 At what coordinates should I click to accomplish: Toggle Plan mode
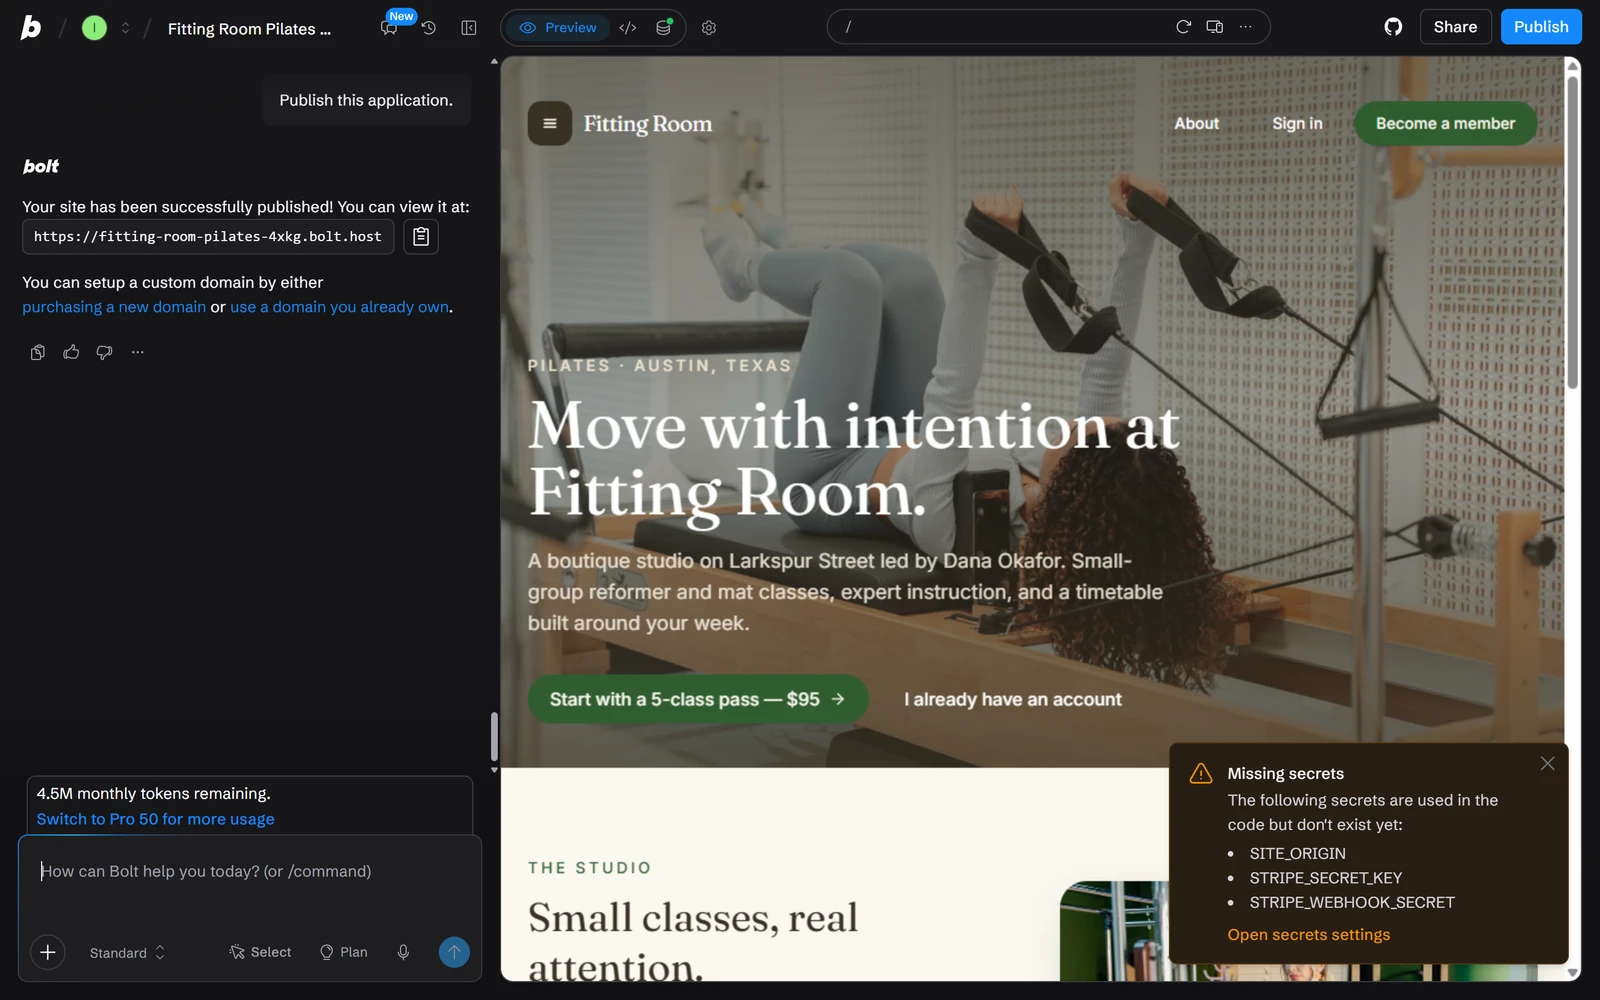343,952
